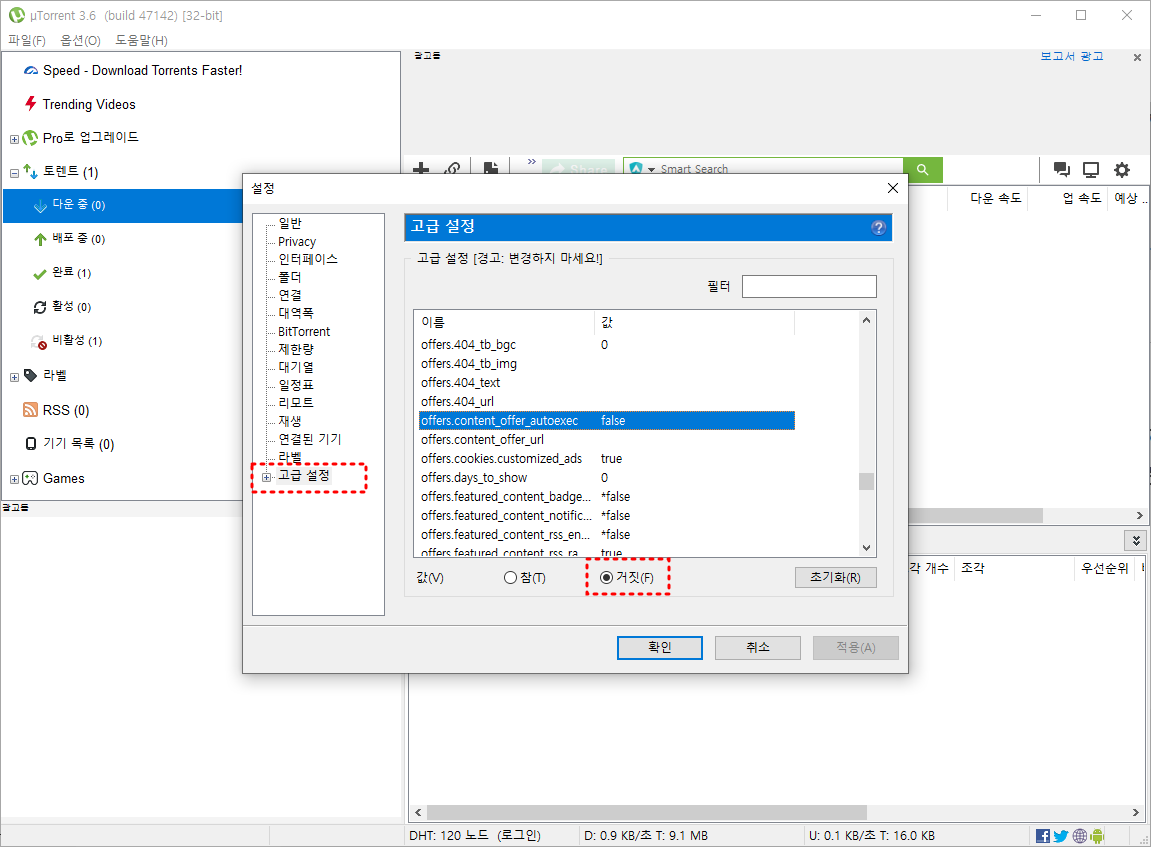Click the Android robot icon in status bar
This screenshot has width=1151, height=847.
click(x=1097, y=835)
